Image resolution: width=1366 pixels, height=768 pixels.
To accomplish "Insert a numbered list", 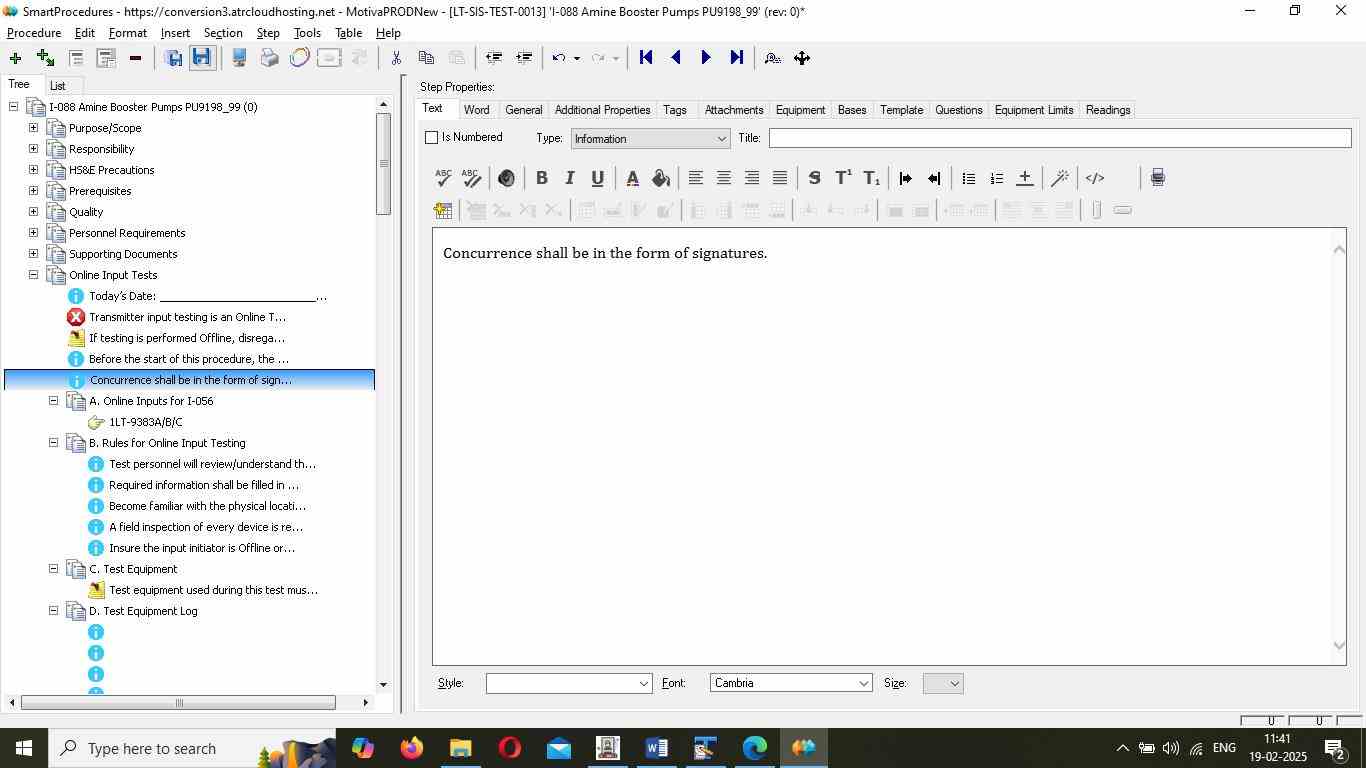I will pos(996,178).
